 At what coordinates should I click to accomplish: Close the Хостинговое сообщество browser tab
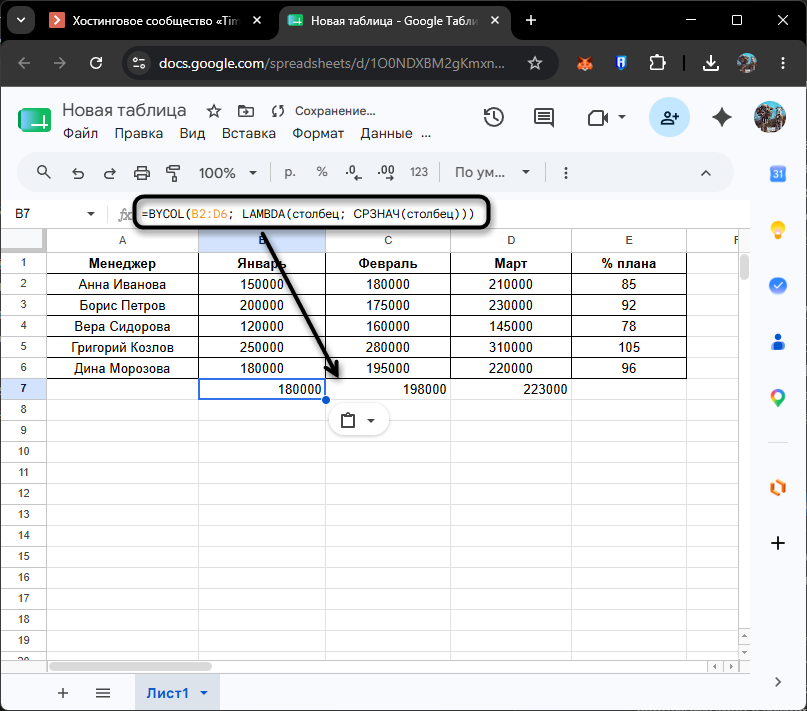pyautogui.click(x=257, y=21)
